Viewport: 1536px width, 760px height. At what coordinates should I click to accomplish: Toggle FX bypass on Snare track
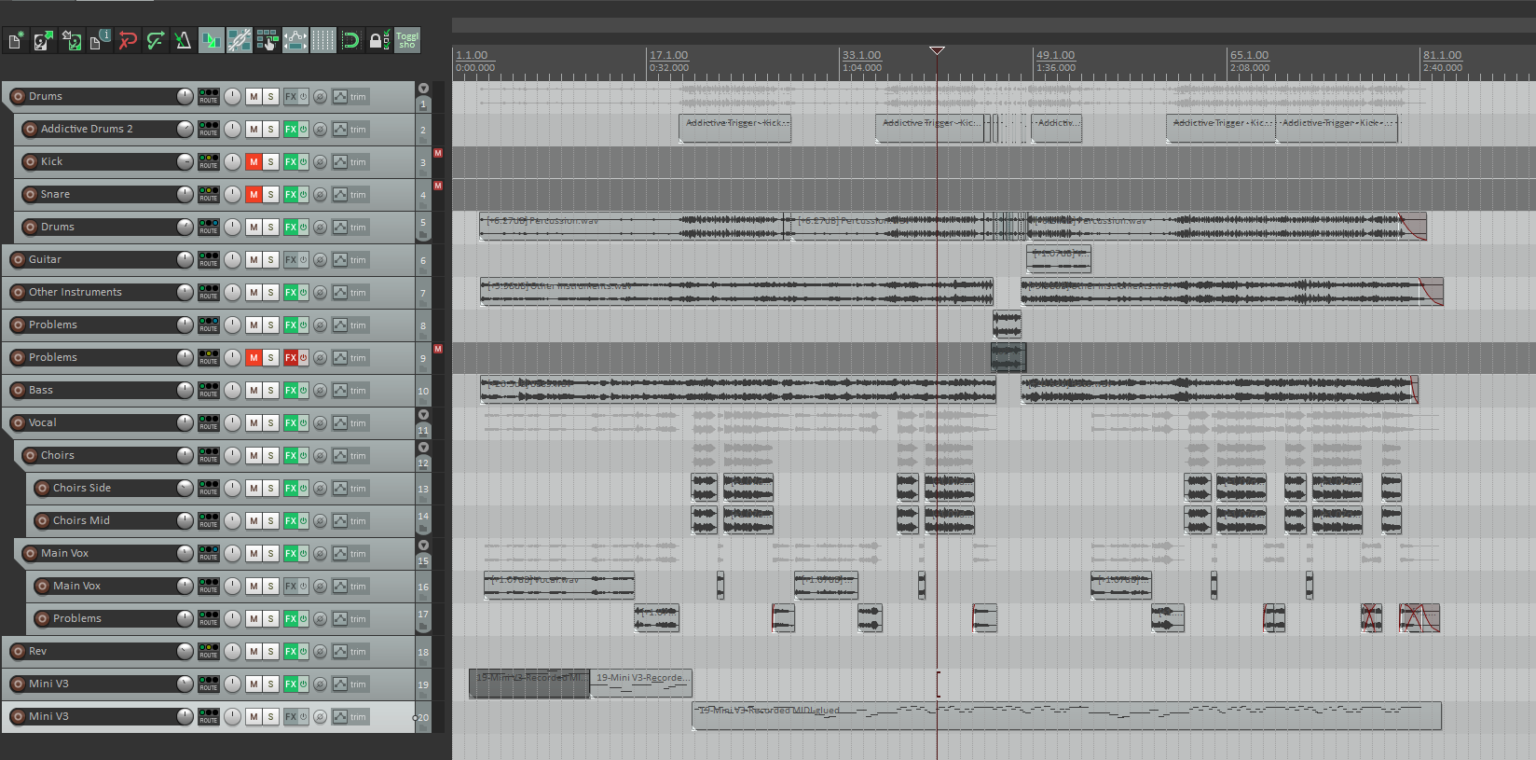click(x=303, y=195)
